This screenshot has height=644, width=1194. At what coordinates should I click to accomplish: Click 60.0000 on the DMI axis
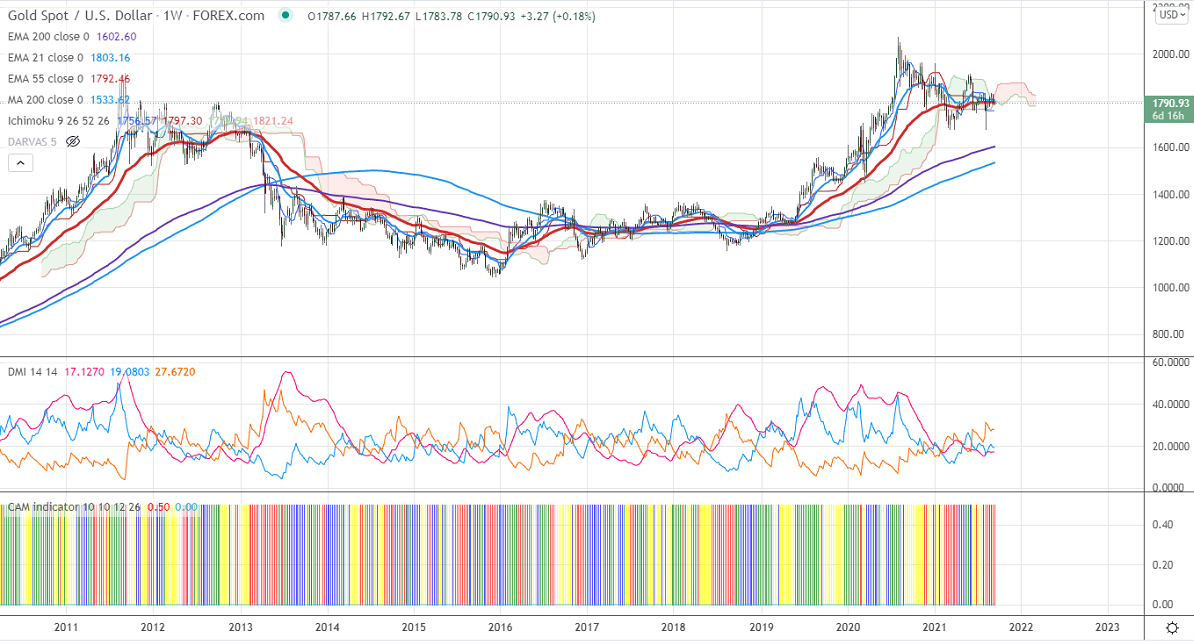click(x=1170, y=363)
